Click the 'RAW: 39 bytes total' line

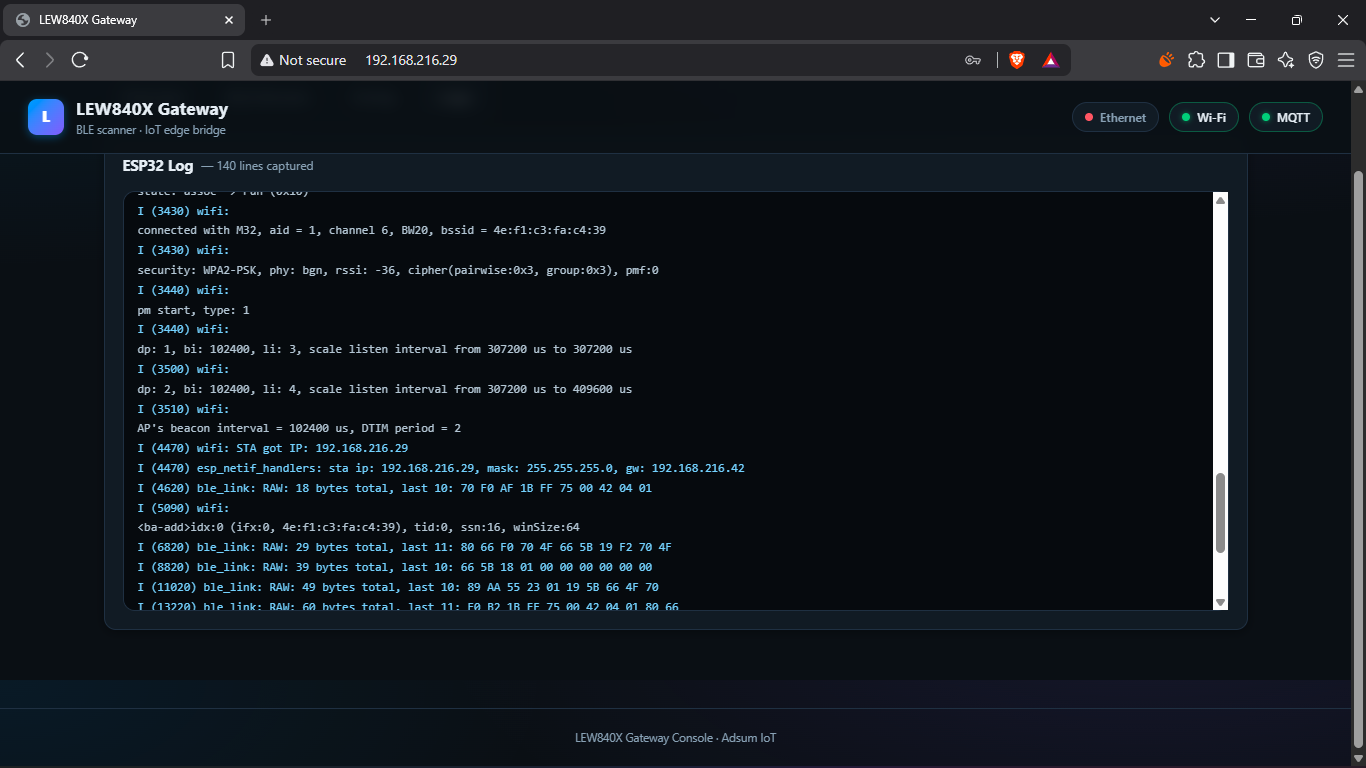[395, 567]
